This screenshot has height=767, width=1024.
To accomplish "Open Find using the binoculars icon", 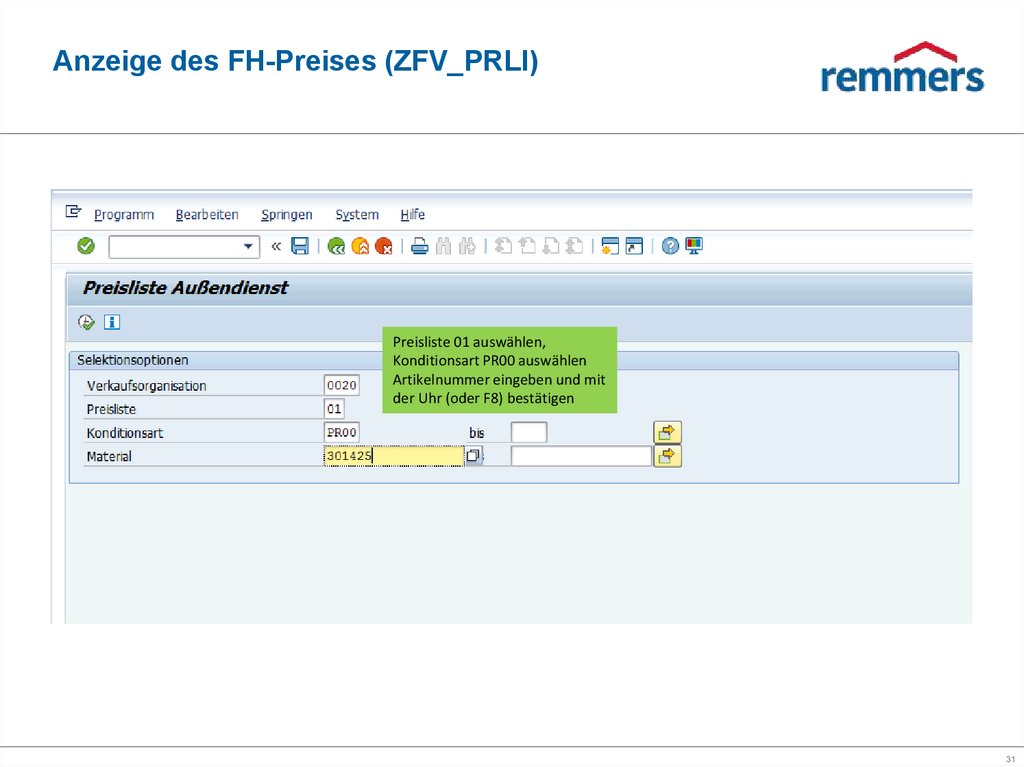I will [x=444, y=245].
